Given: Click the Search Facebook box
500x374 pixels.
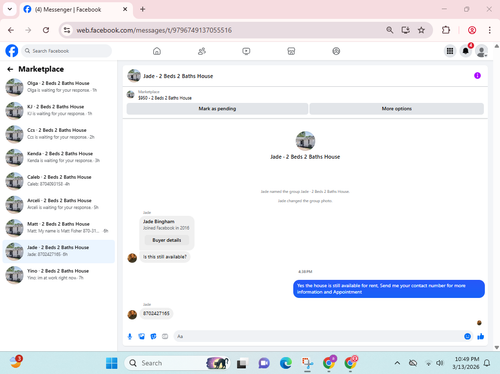Looking at the screenshot, I should point(67,51).
